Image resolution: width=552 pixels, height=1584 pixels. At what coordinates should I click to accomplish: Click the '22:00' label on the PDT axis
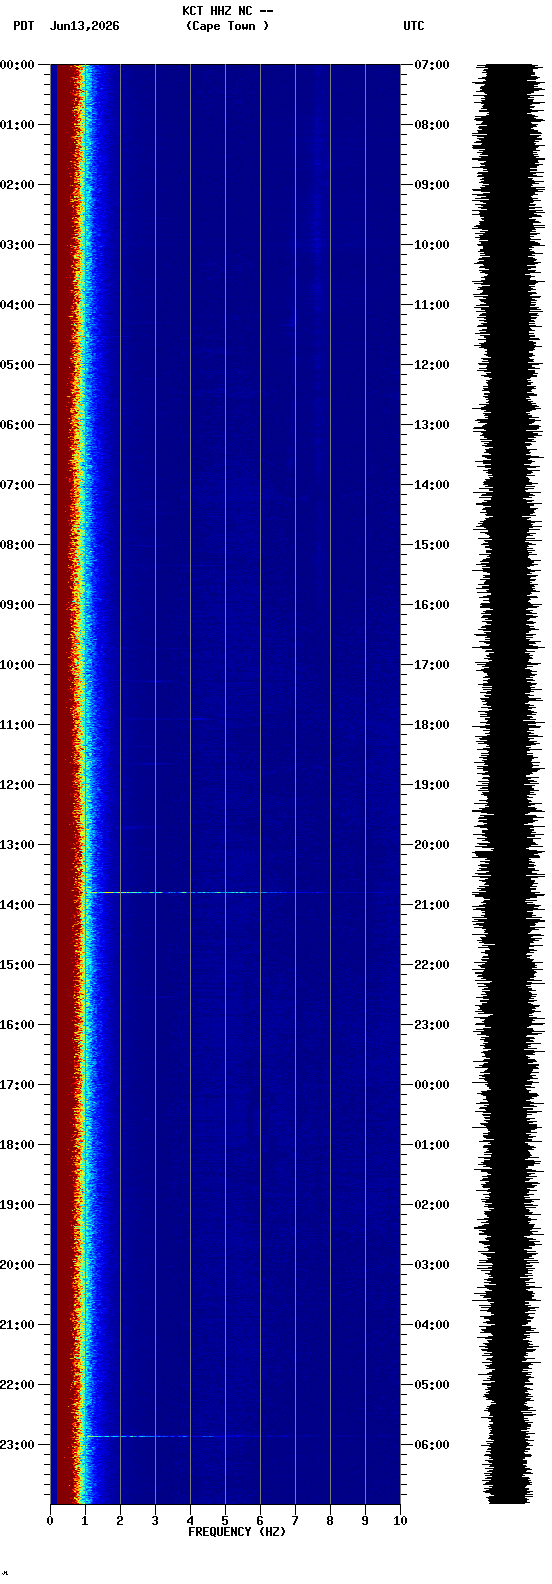click(17, 1385)
